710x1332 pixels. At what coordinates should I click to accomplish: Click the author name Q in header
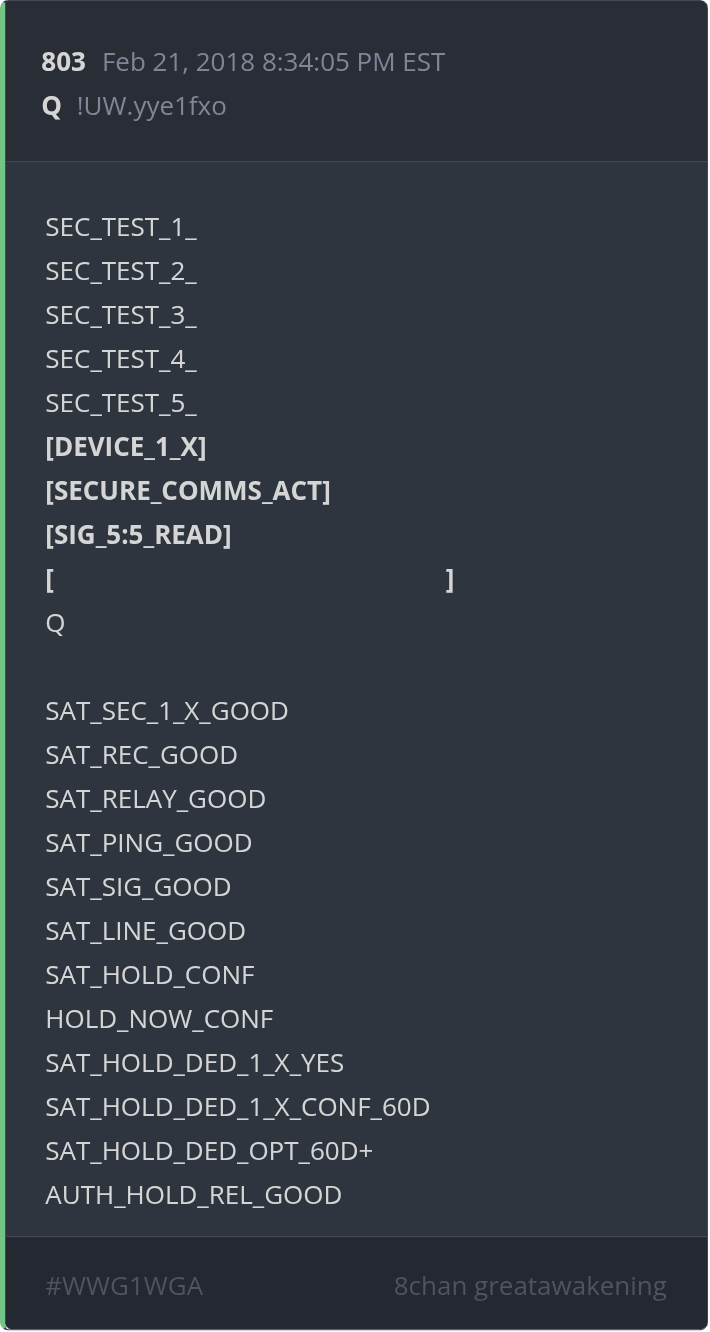(52, 106)
